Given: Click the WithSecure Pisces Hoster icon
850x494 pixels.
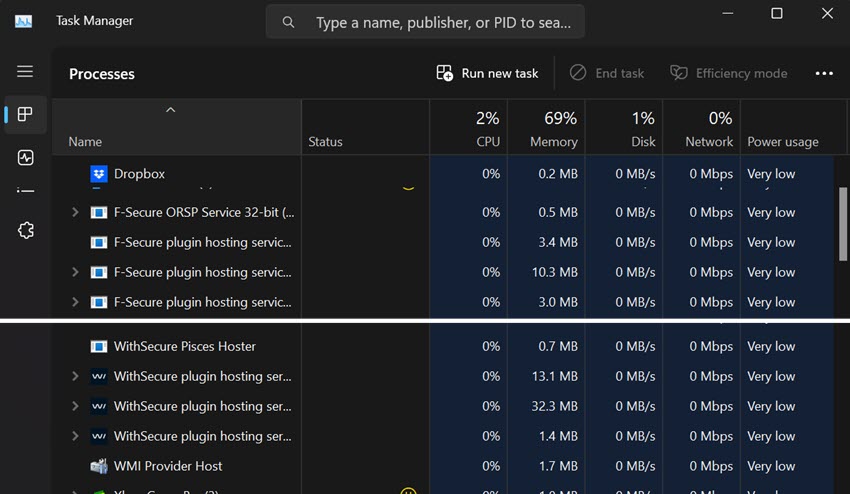Looking at the screenshot, I should point(98,346).
